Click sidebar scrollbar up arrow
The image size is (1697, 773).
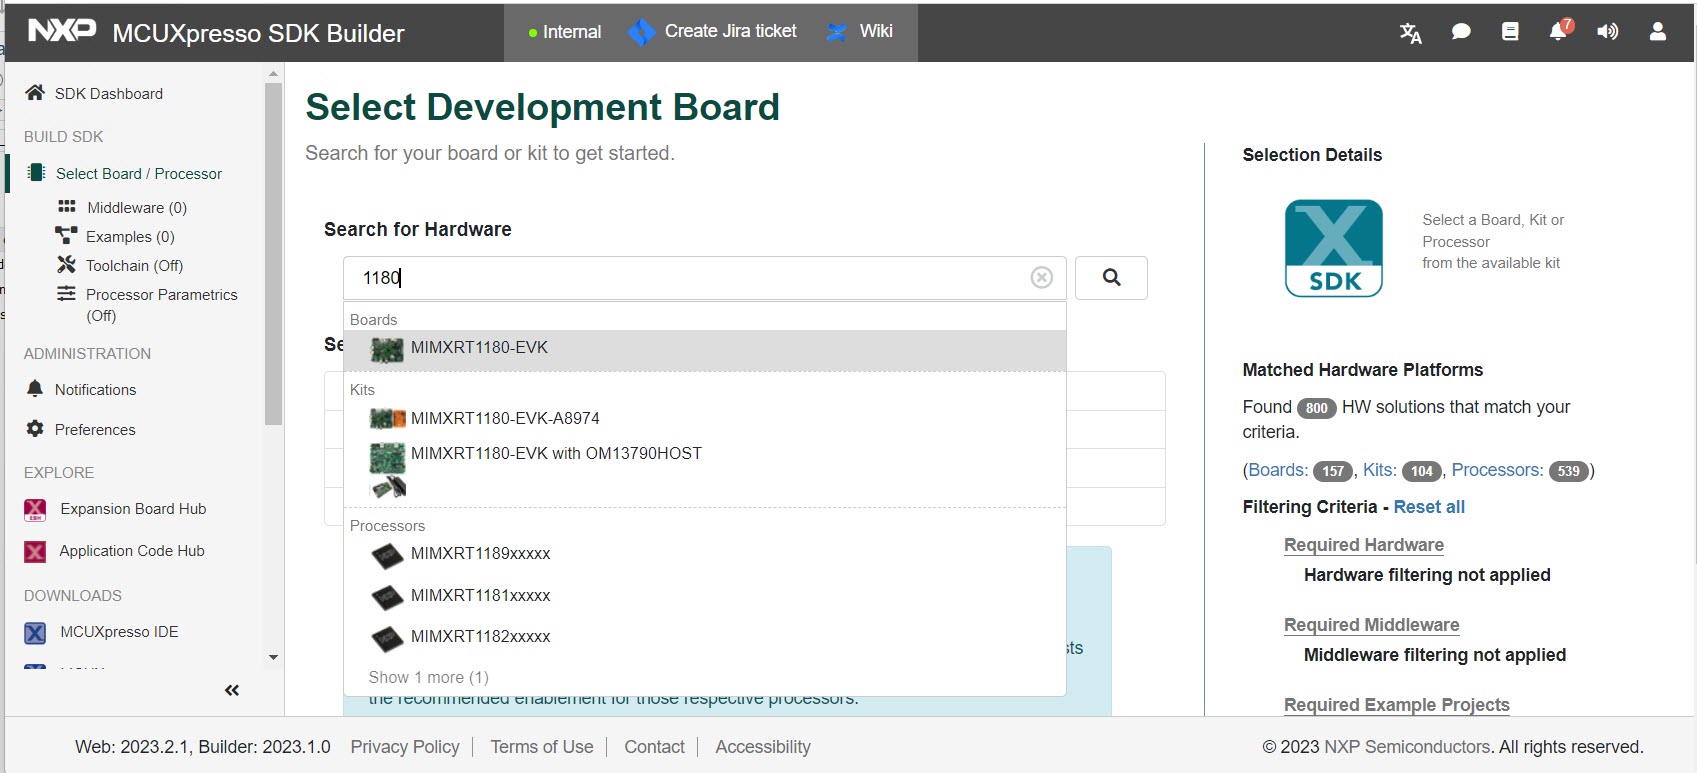coord(273,73)
